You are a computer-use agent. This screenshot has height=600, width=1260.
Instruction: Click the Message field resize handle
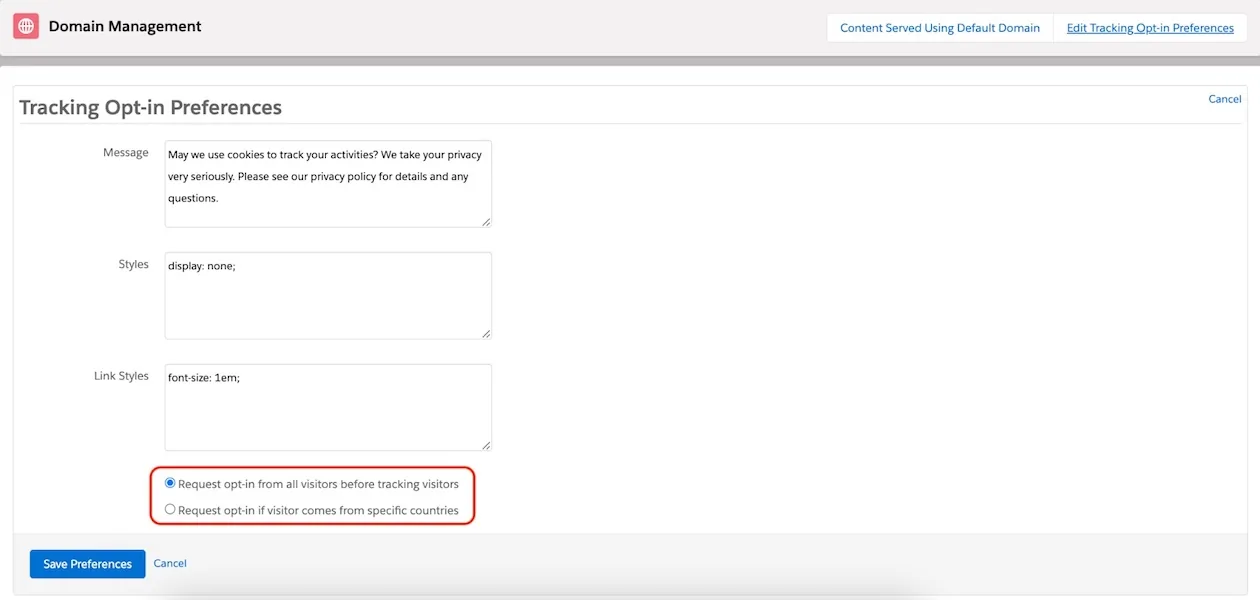pos(486,222)
